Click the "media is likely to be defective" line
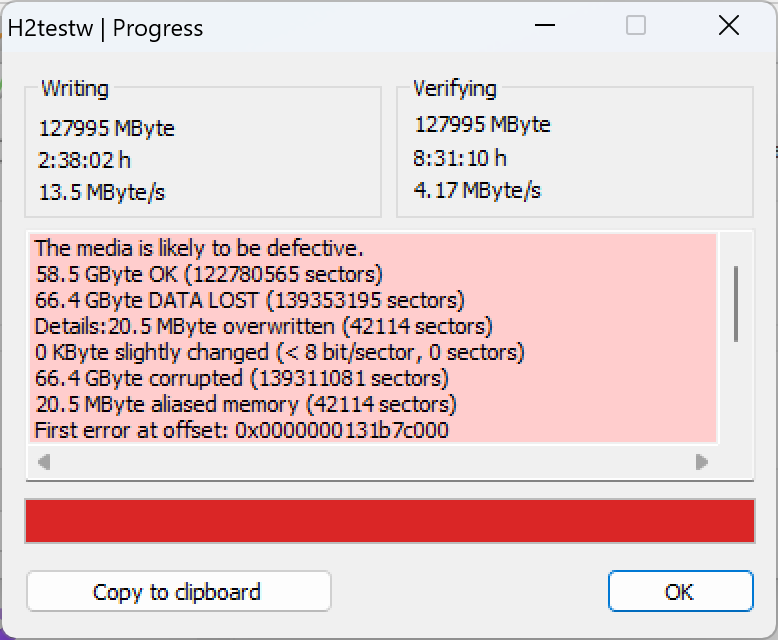Screen dimensions: 778x640 (x=199, y=248)
